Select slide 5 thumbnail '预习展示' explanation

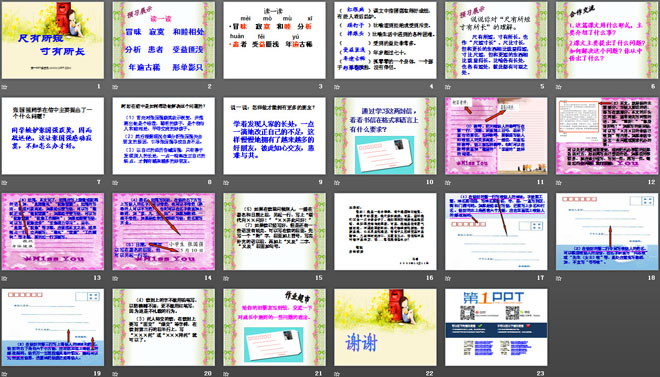[496, 40]
